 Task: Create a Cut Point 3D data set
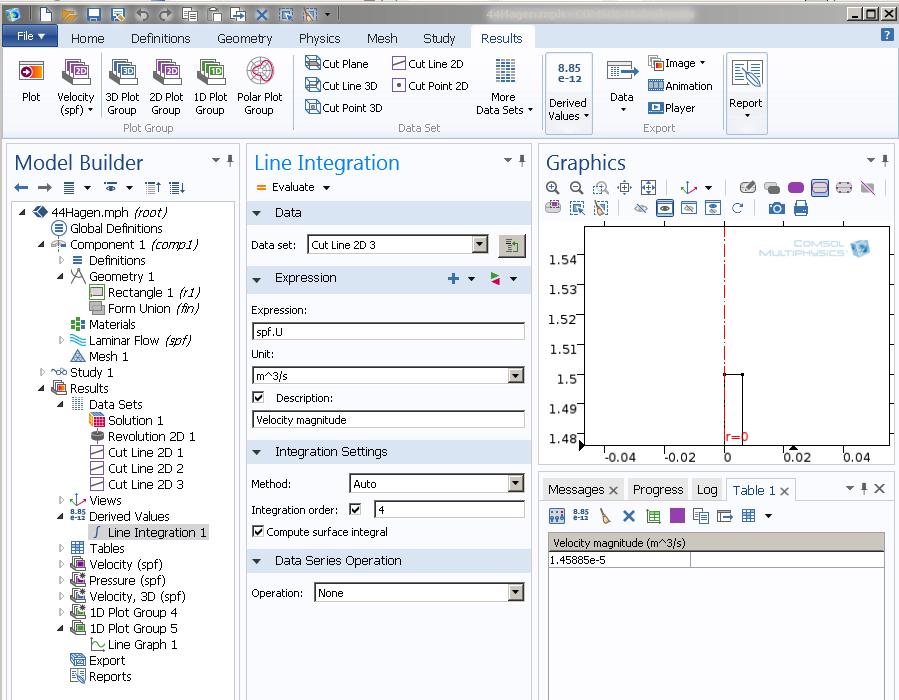click(343, 107)
